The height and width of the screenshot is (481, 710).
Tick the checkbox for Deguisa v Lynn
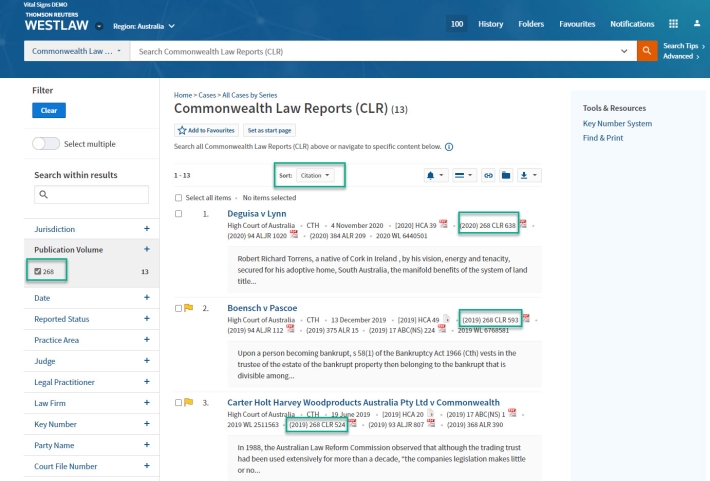coord(178,214)
